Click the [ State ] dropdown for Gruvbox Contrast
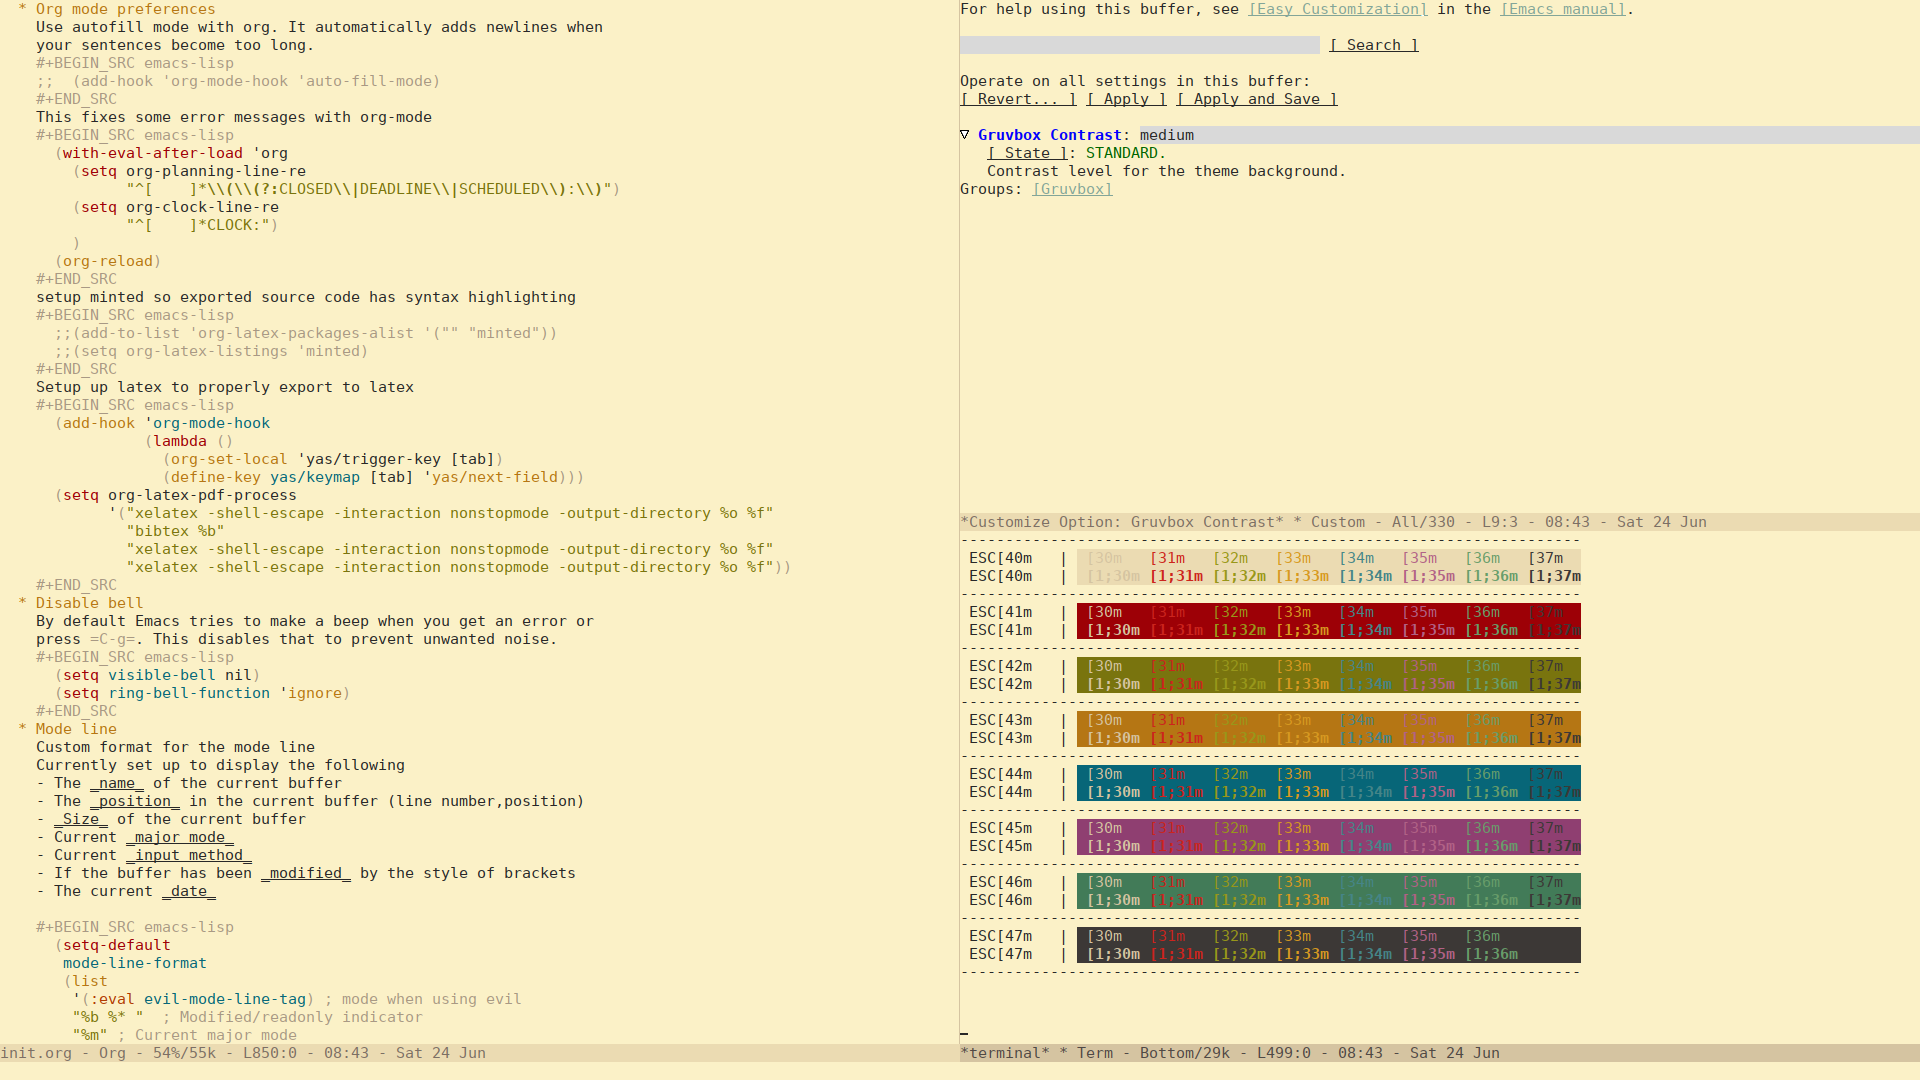 1026,152
